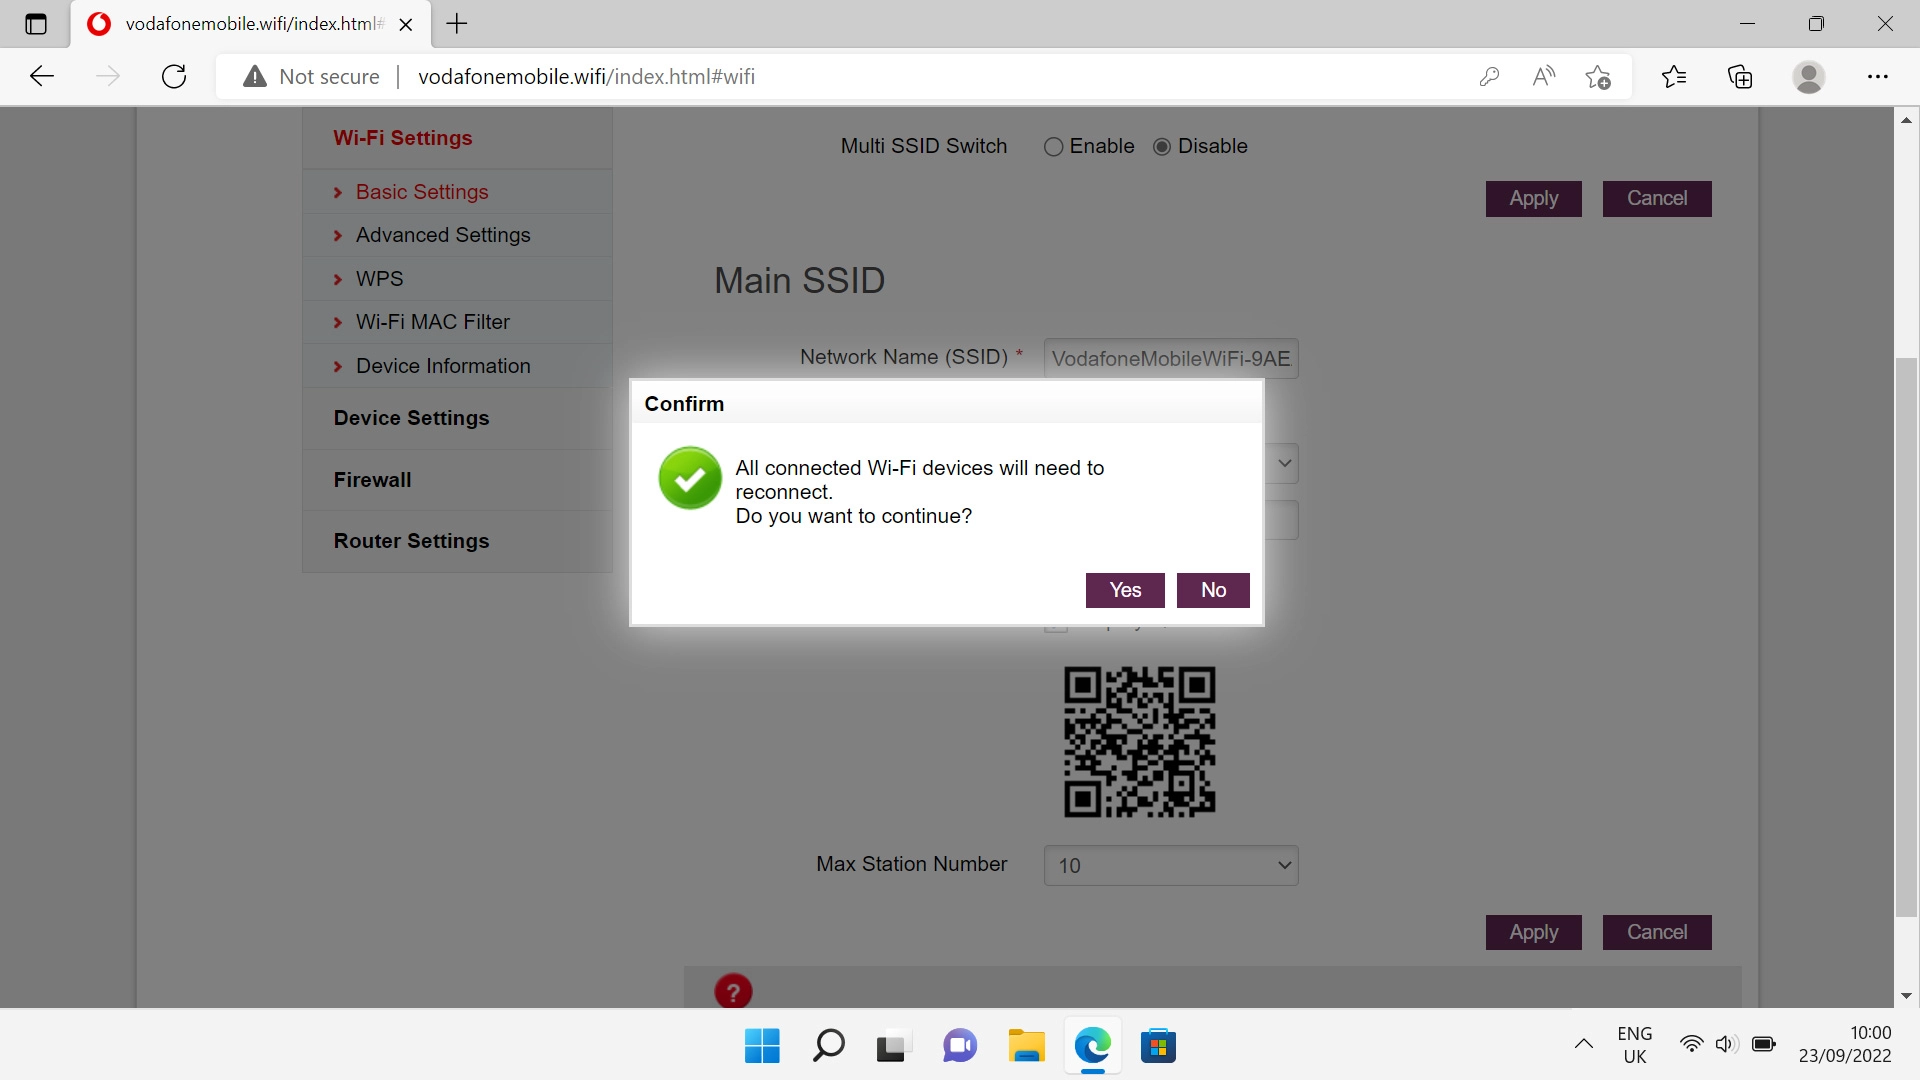Add page to favorites star icon
1920x1080 pixels.
pos(1597,77)
